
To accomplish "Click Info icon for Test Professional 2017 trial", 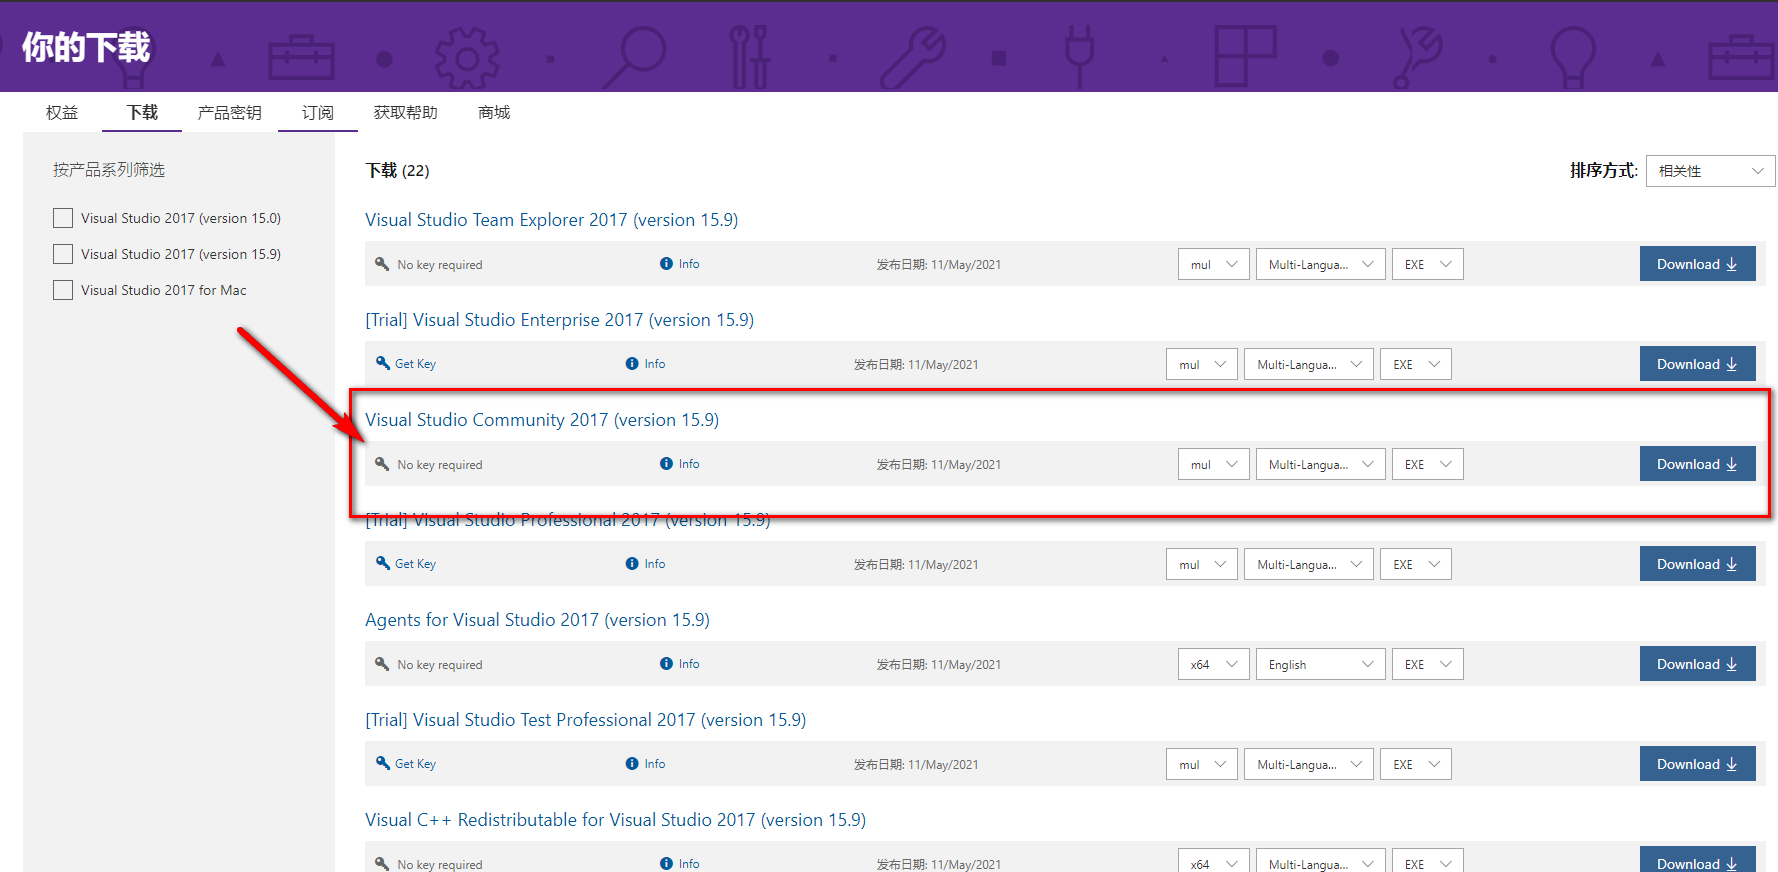I will (632, 764).
